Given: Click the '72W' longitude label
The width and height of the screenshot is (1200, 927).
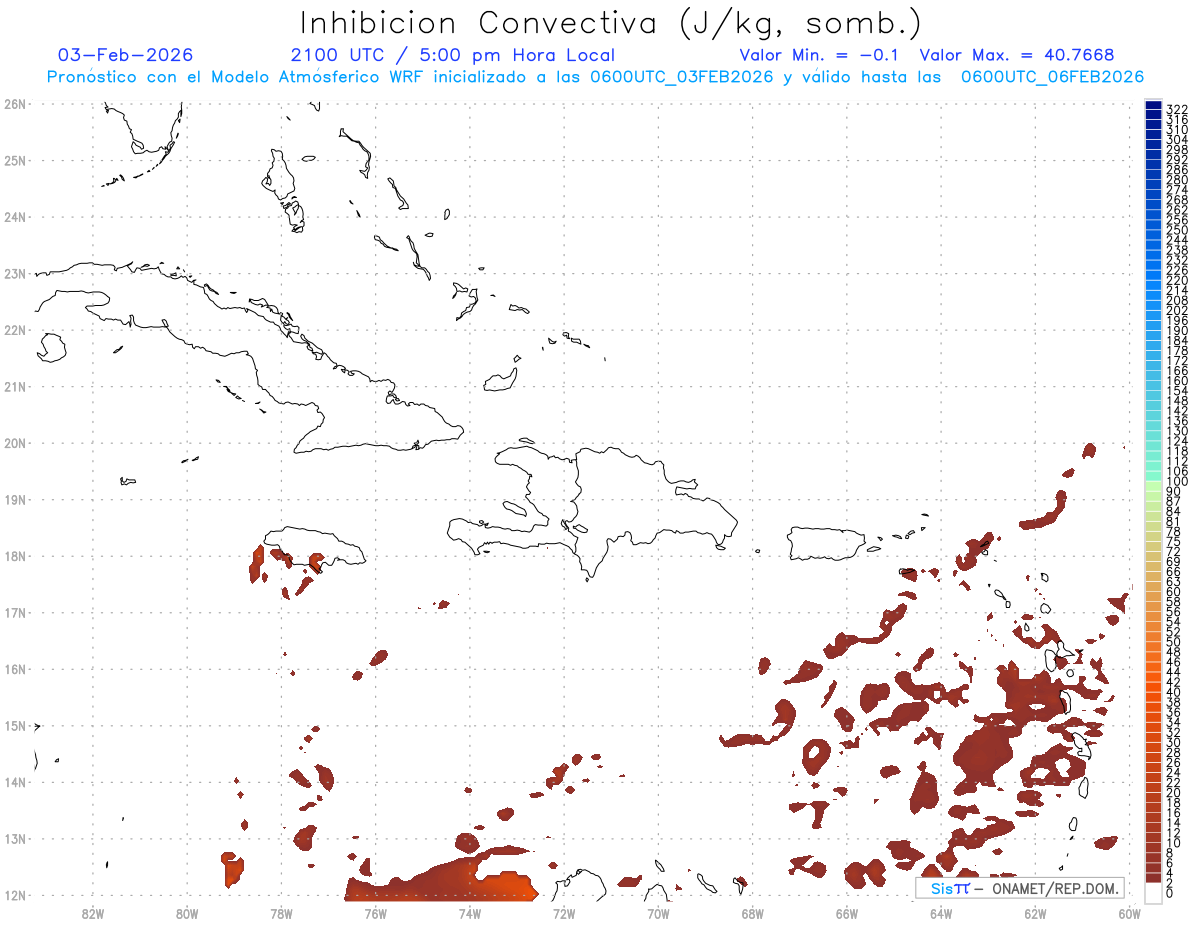Looking at the screenshot, I should [x=564, y=913].
